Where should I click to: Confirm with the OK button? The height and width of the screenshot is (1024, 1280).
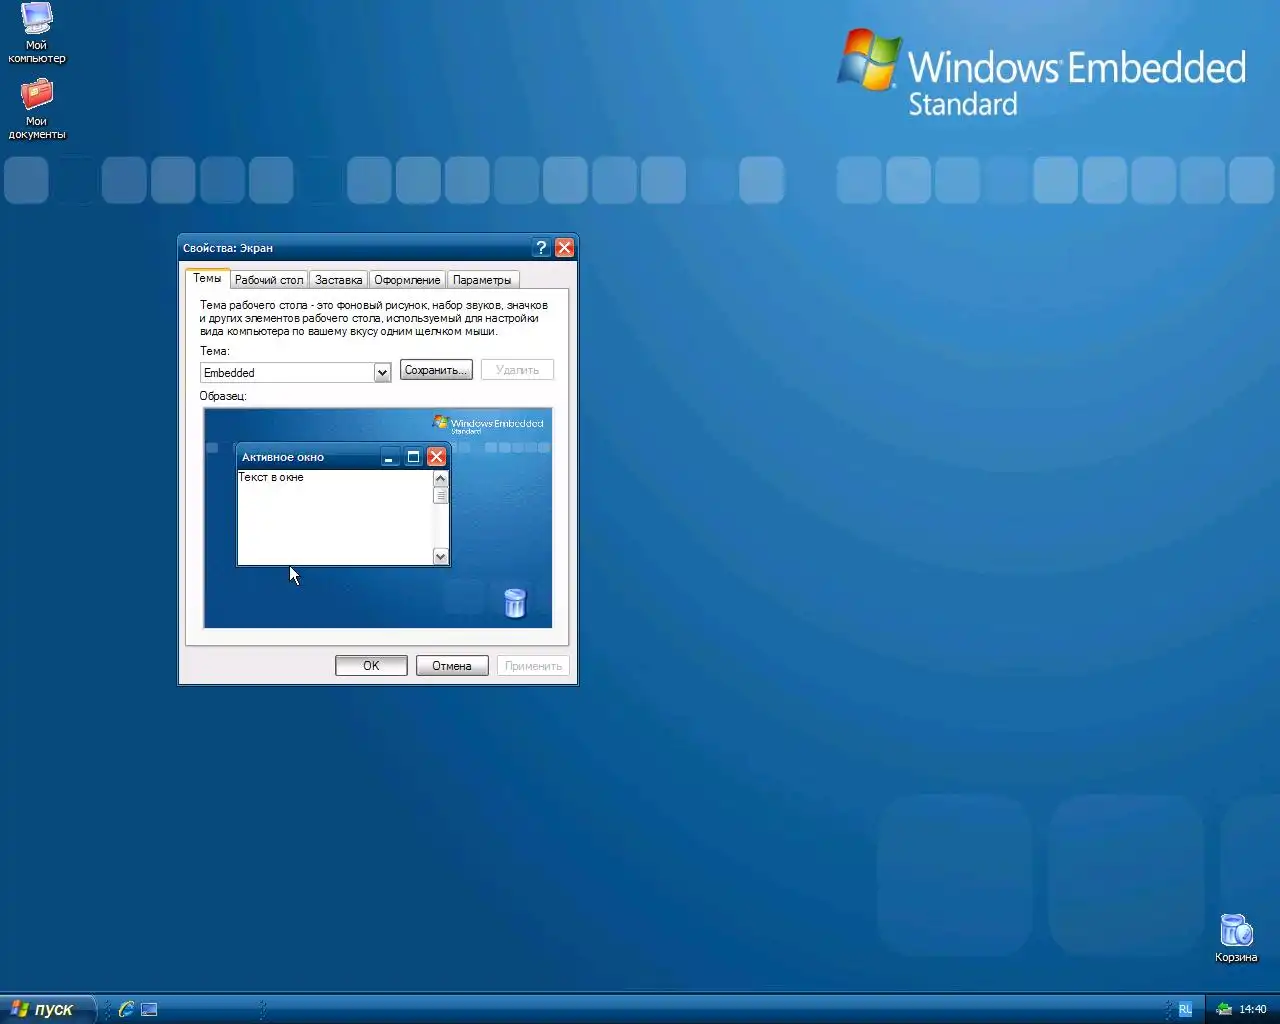point(371,666)
